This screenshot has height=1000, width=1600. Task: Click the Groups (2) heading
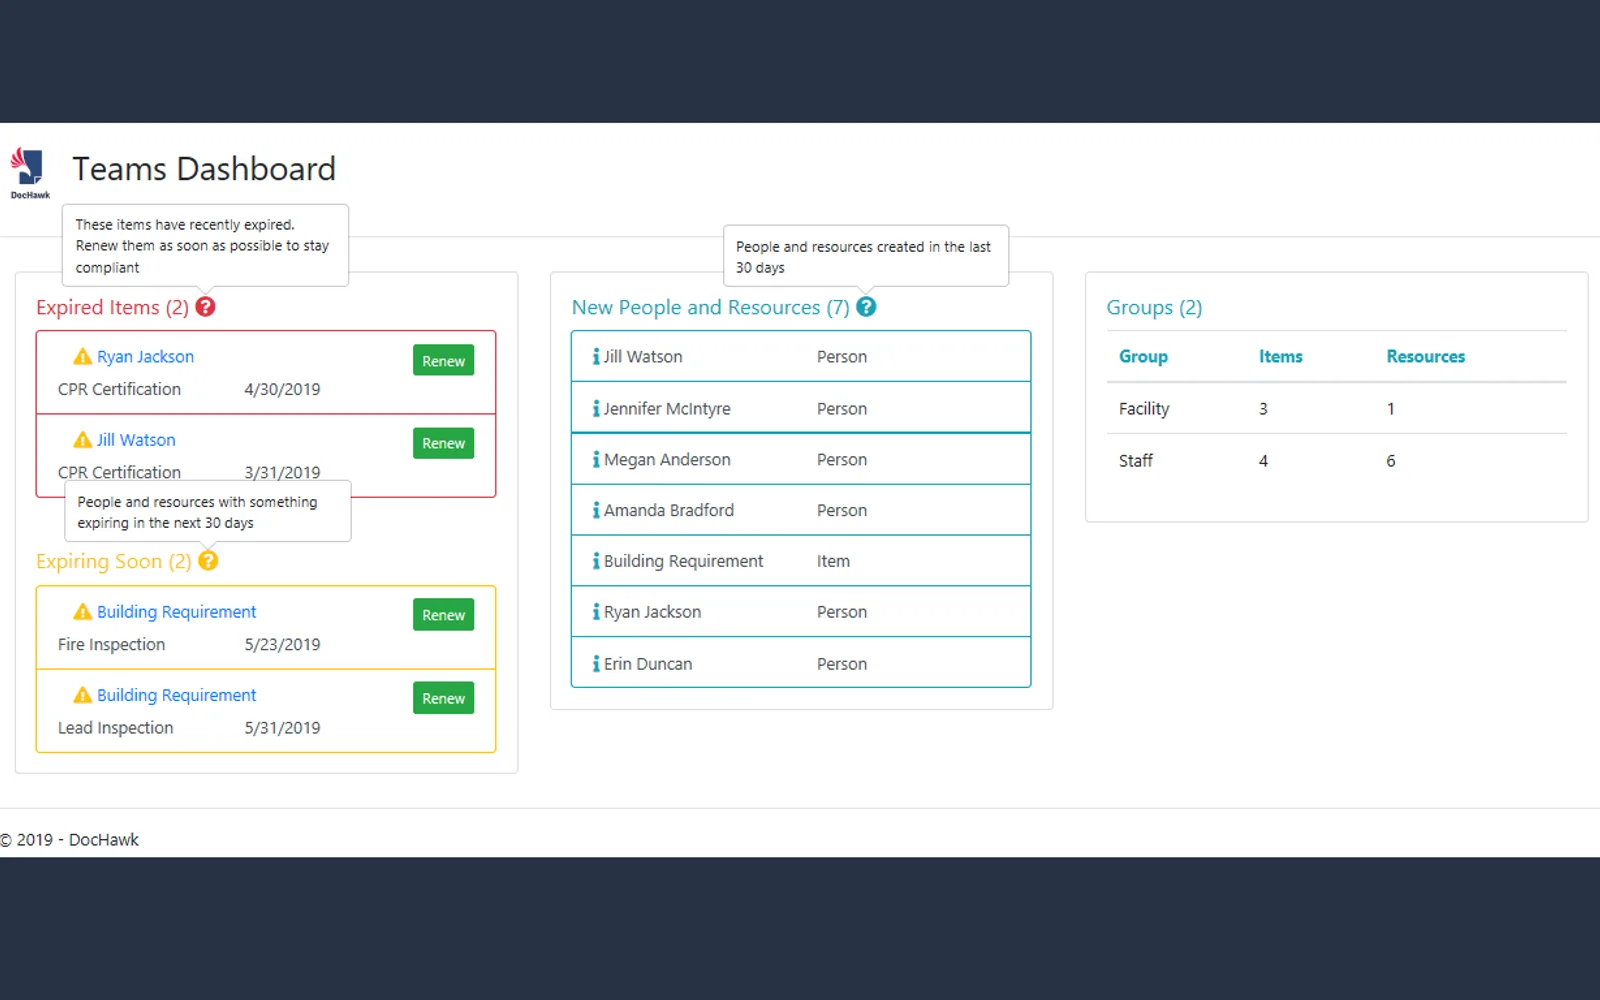1154,307
